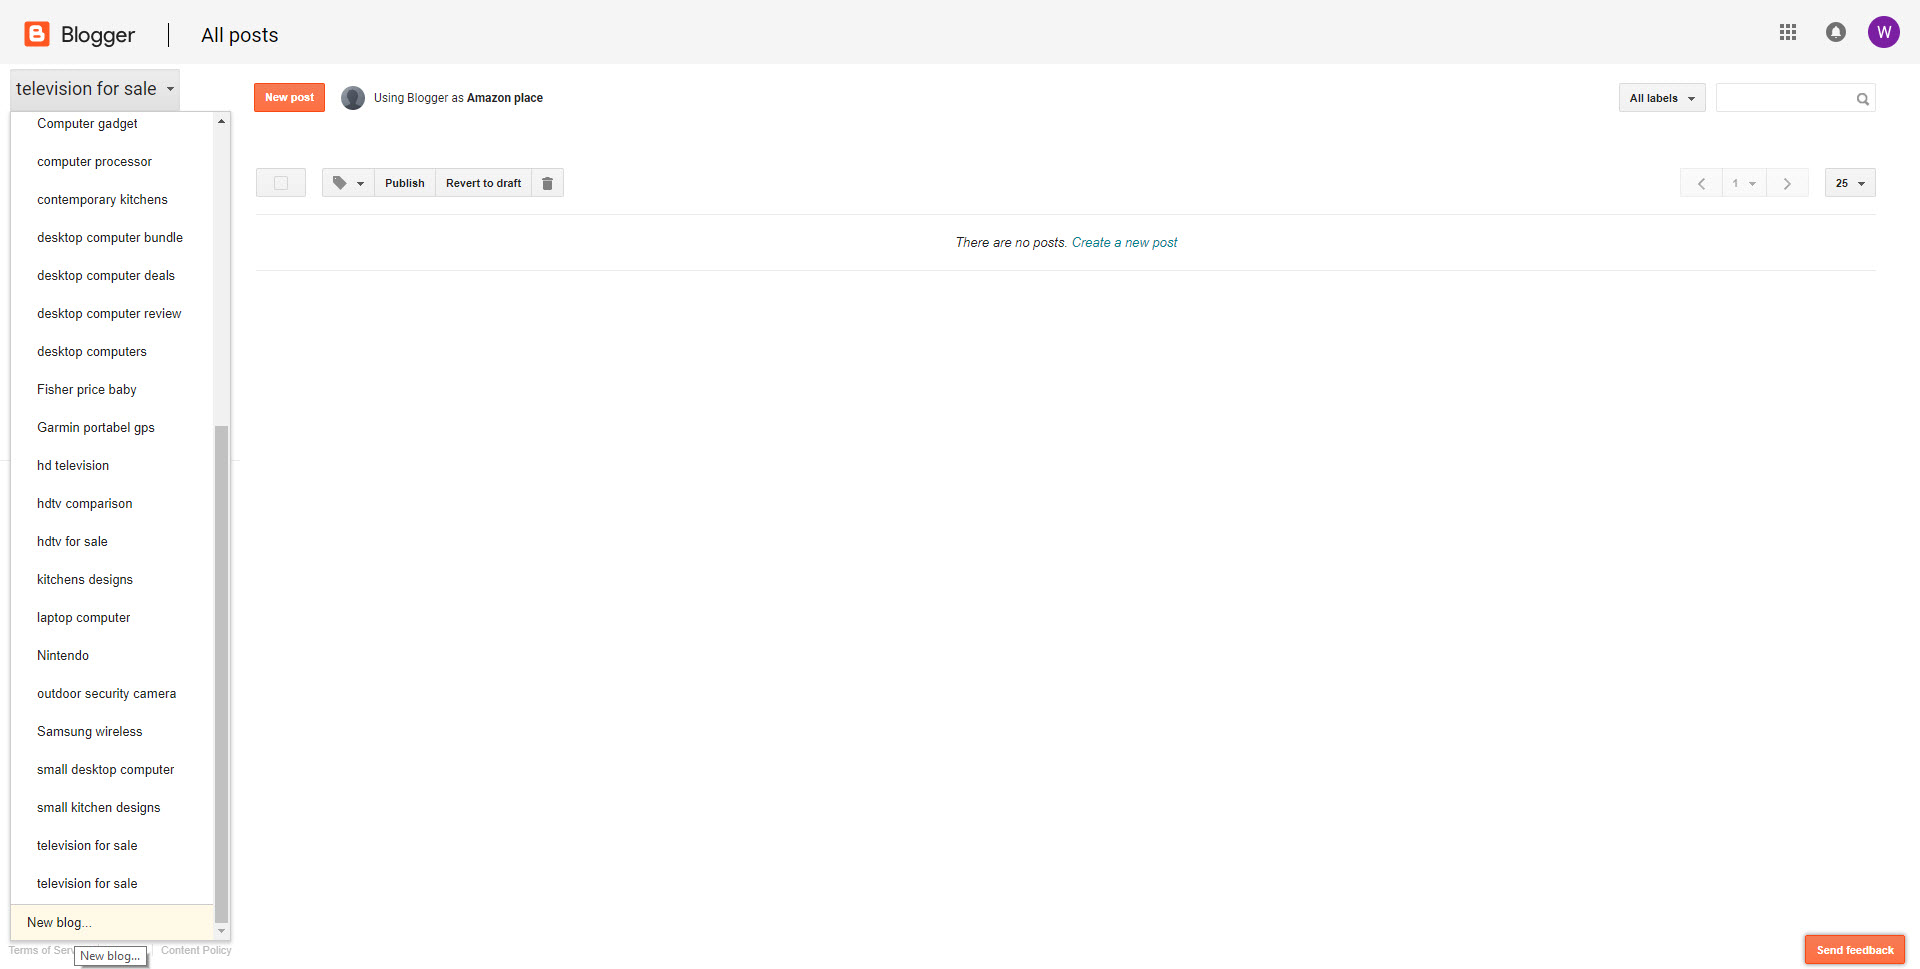1920x969 pixels.
Task: Click the blog list scrollbar thumb
Action: 222,670
